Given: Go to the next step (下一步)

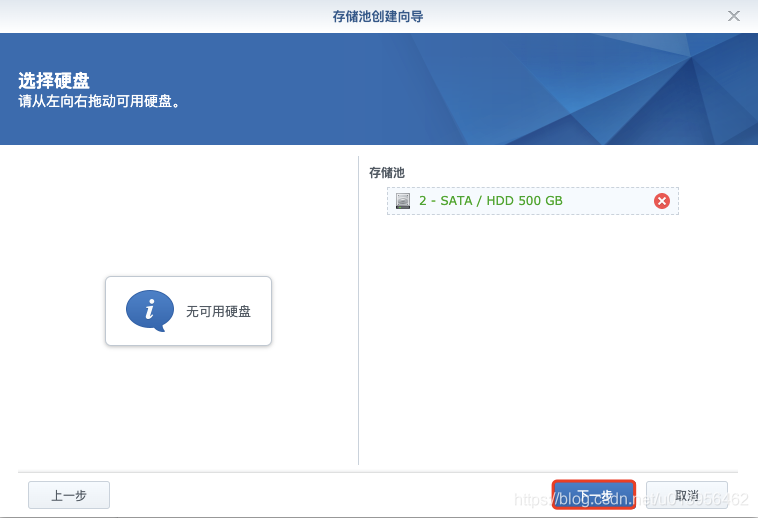Looking at the screenshot, I should click(x=594, y=495).
